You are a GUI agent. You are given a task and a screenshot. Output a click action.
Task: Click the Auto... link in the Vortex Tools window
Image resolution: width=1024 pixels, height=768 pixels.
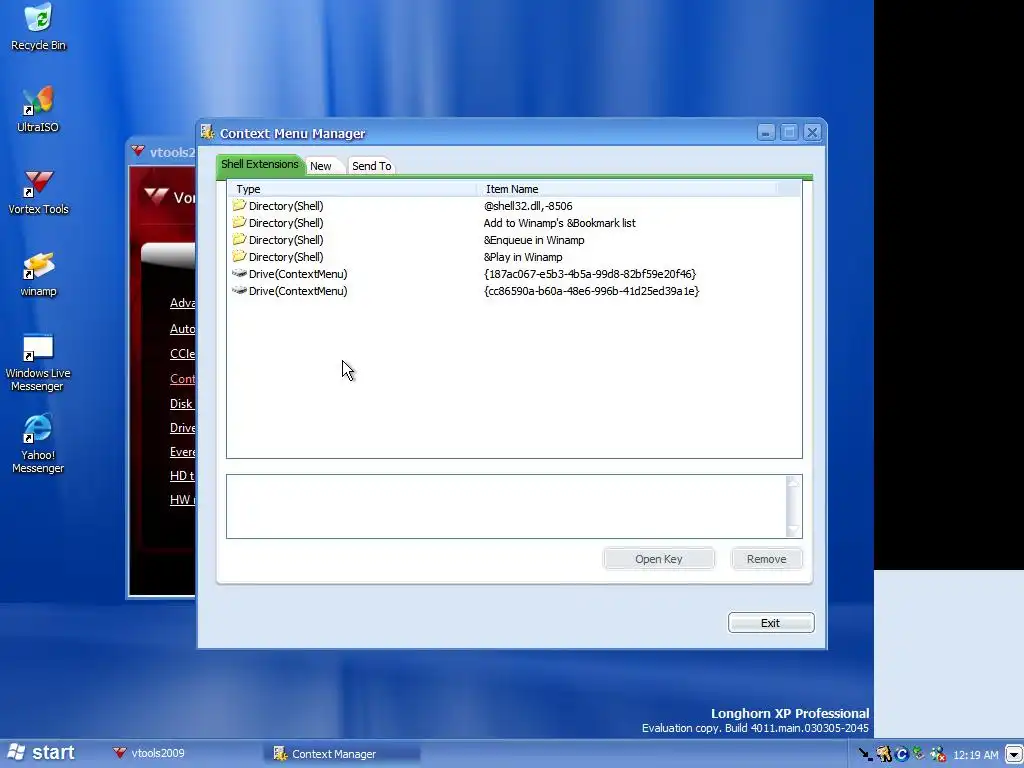click(x=182, y=328)
